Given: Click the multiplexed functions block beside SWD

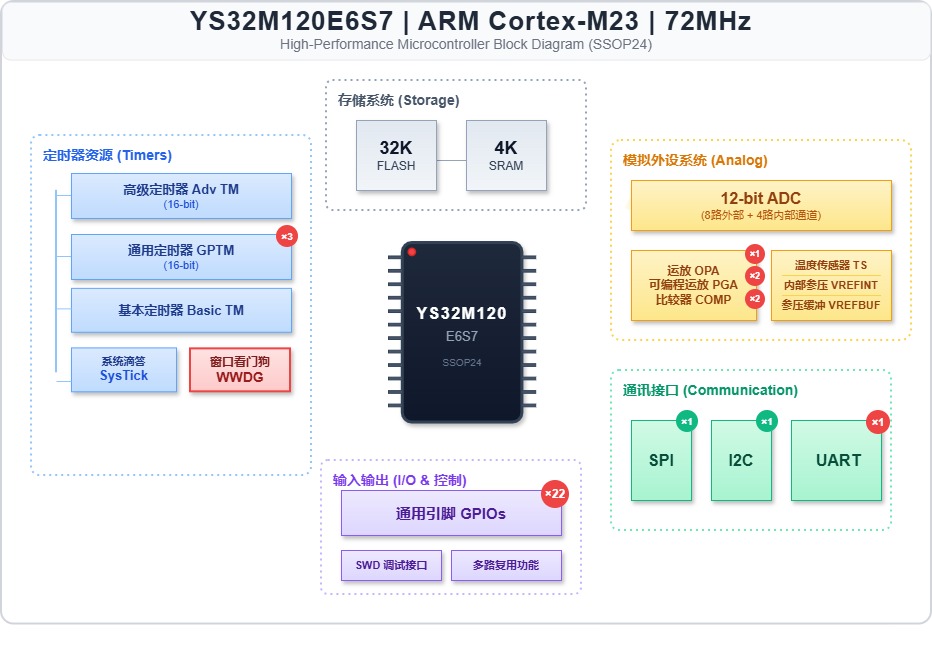Looking at the screenshot, I should (506, 565).
